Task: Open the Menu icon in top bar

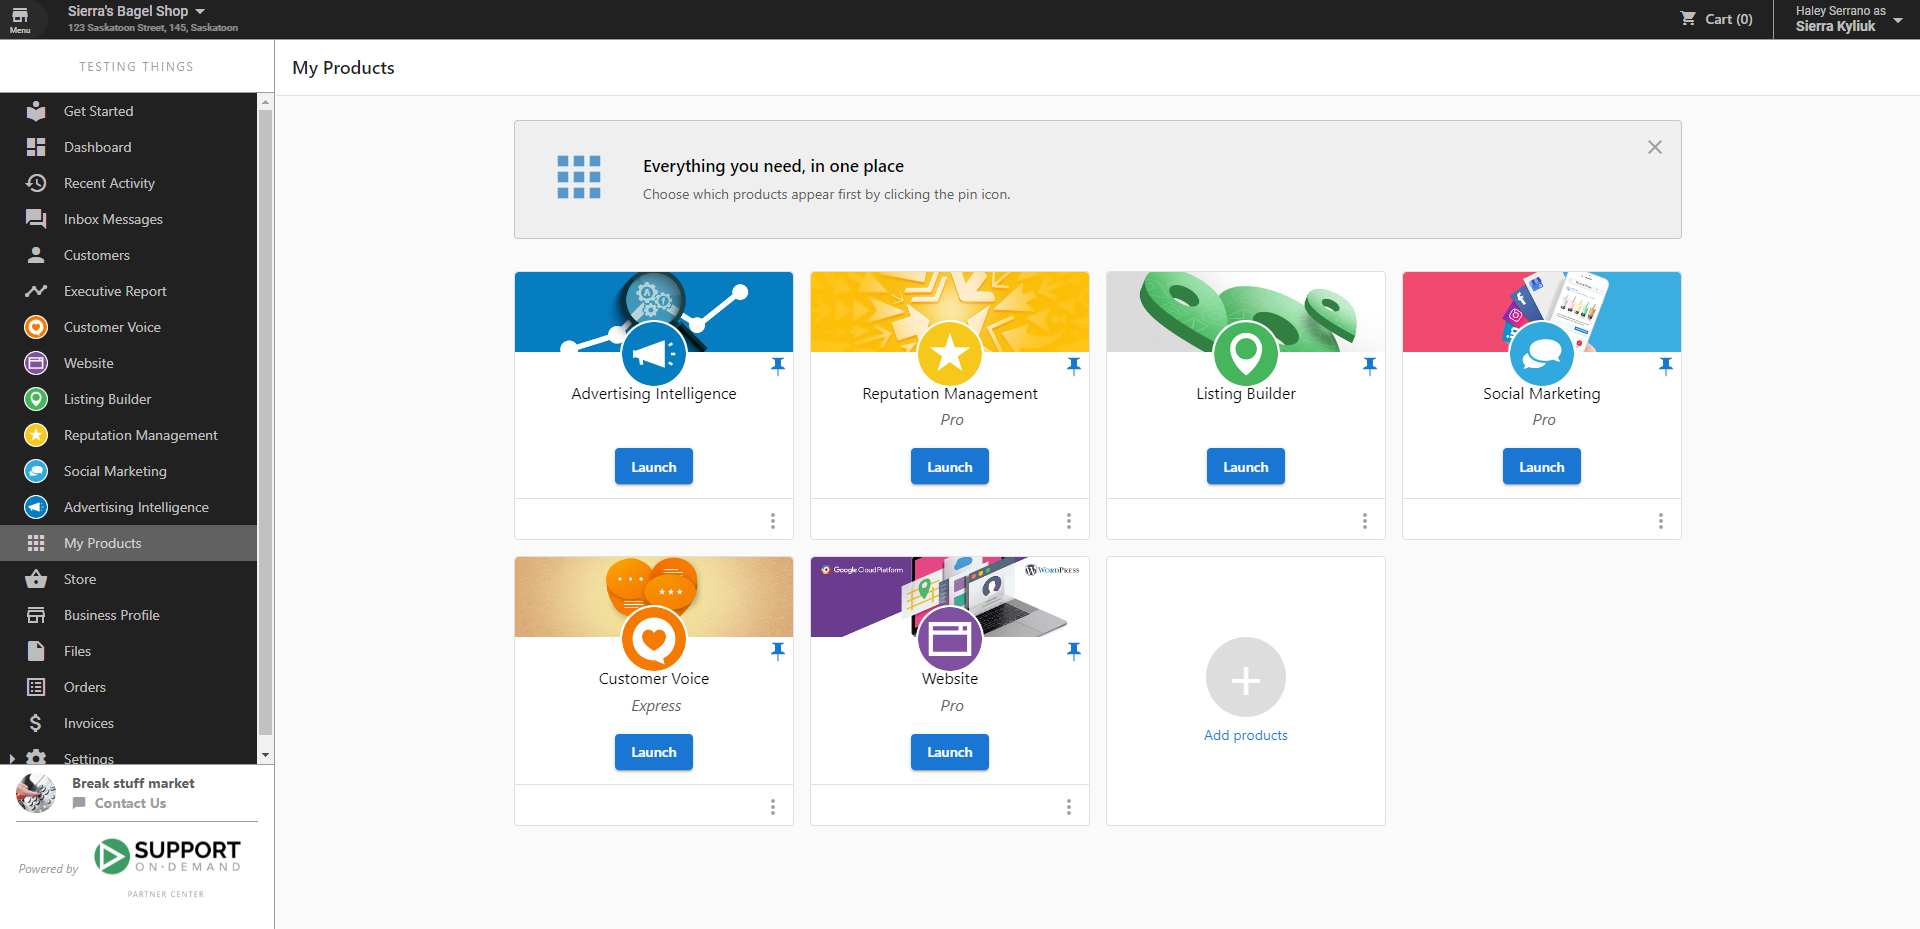Action: coord(20,19)
